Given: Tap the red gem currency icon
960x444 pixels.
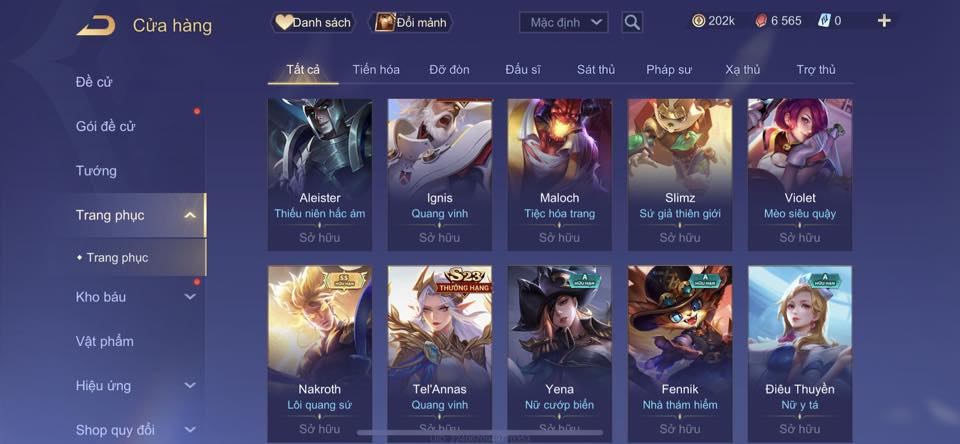Looking at the screenshot, I should click(x=760, y=21).
